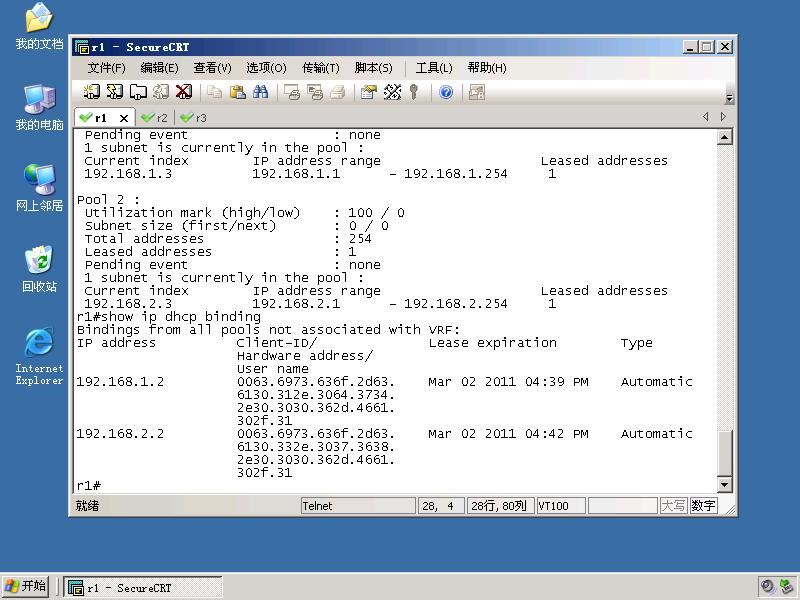Click IP address 192.168.2.2 in bindings
Image resolution: width=800 pixels, height=600 pixels.
pos(120,434)
